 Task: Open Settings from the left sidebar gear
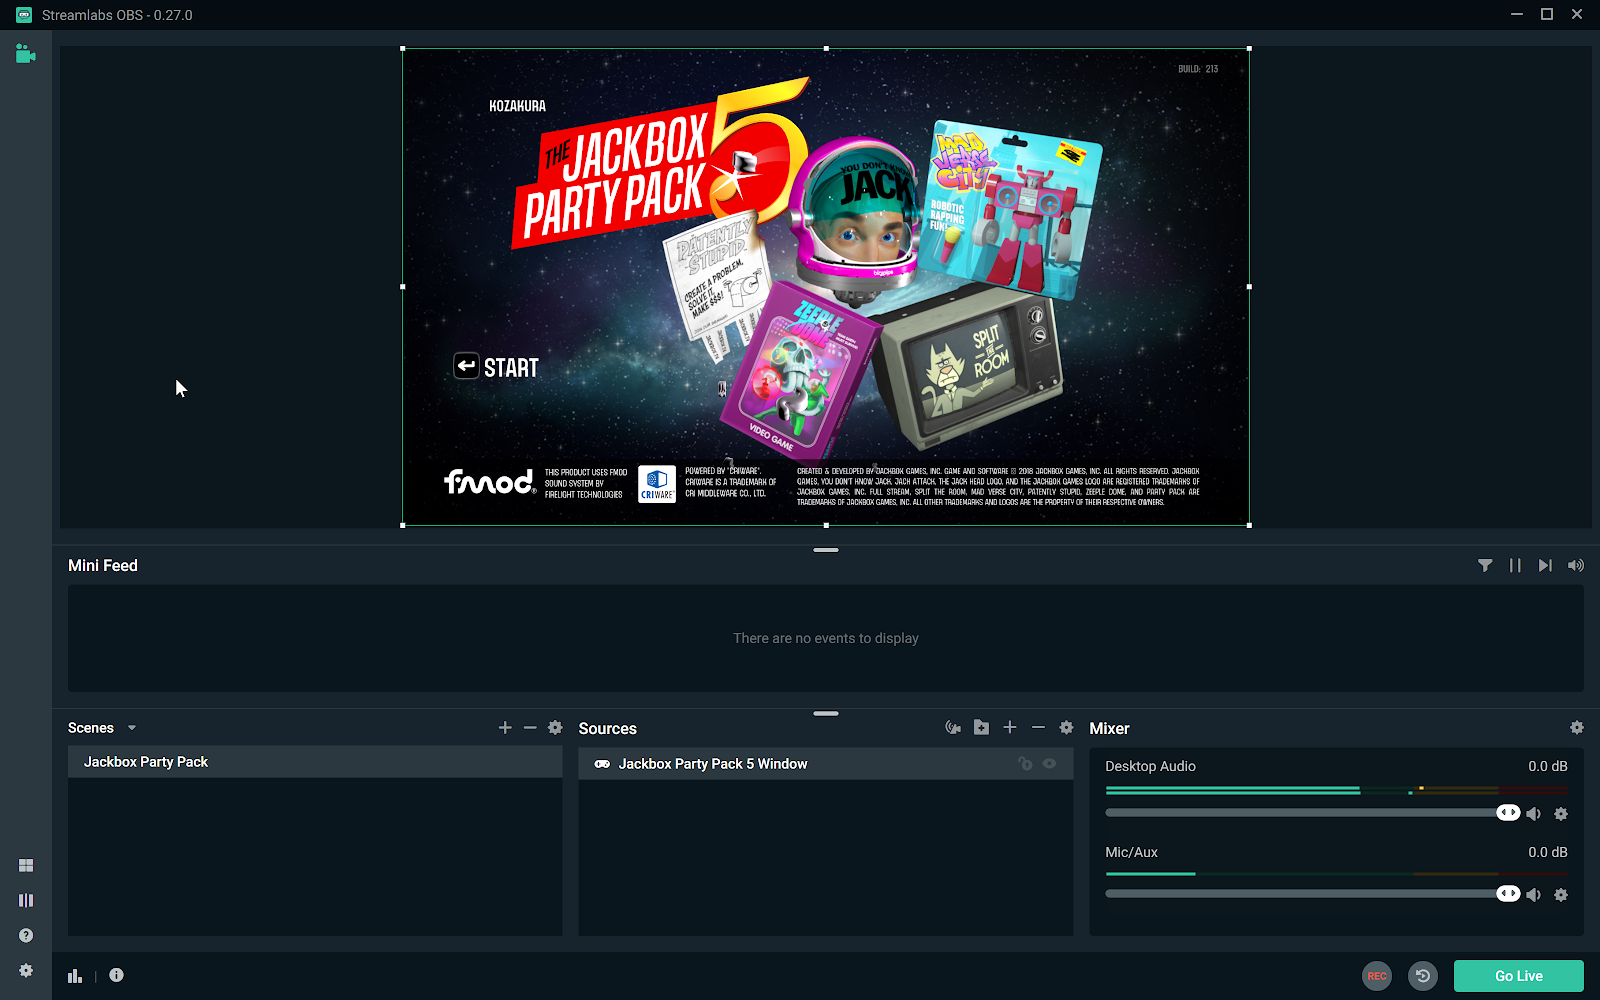click(26, 970)
